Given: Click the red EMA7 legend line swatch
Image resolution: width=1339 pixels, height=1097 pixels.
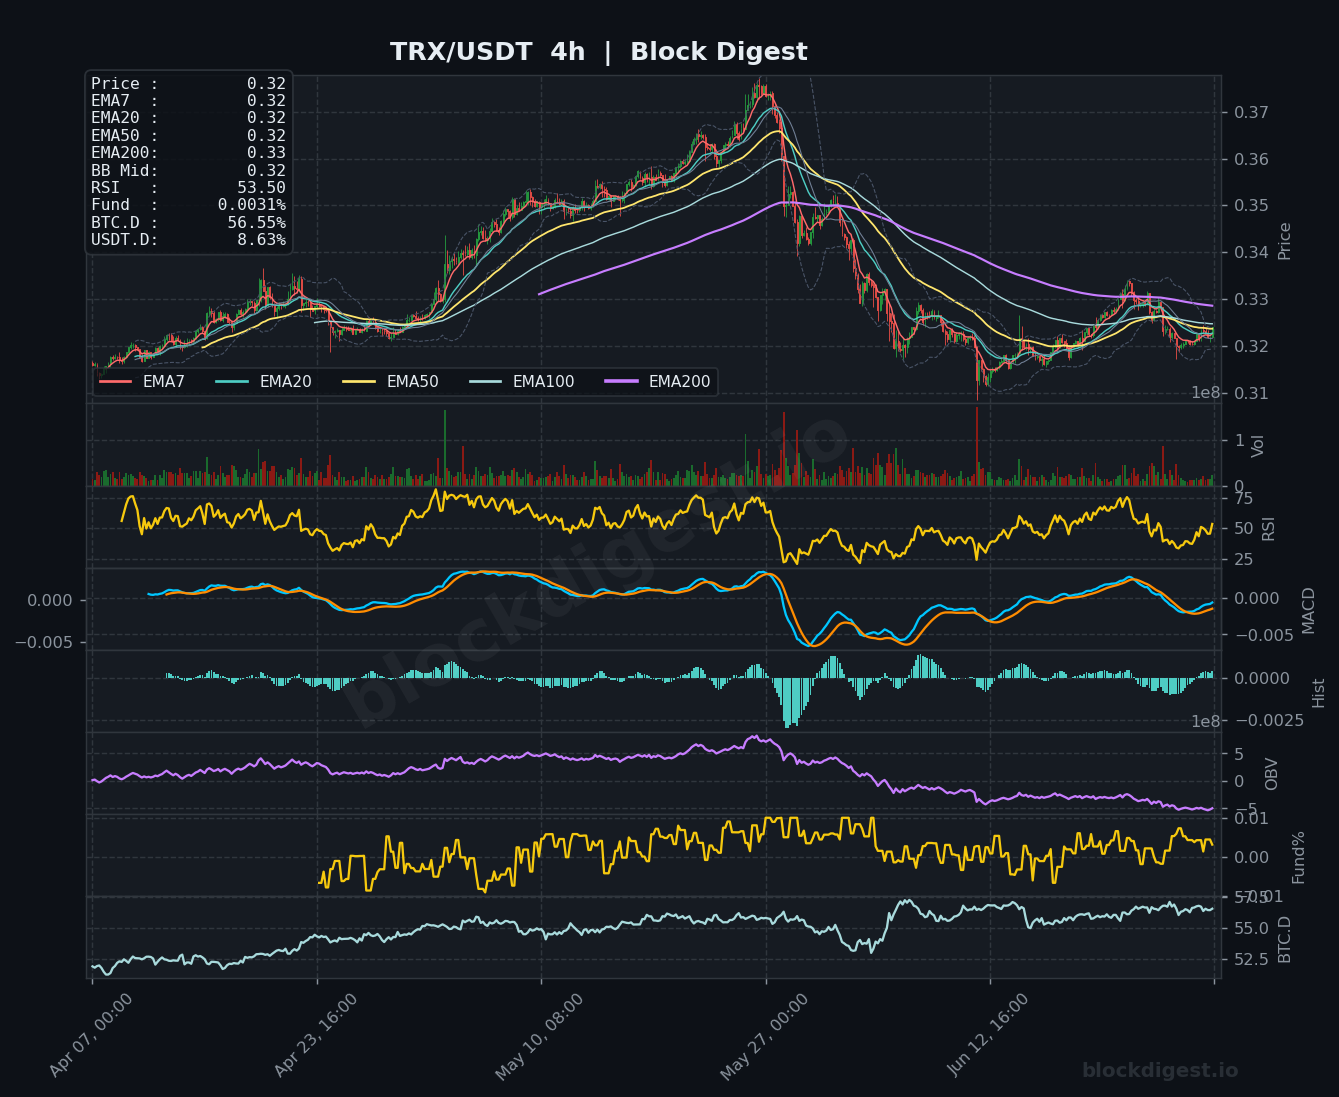Looking at the screenshot, I should [115, 381].
